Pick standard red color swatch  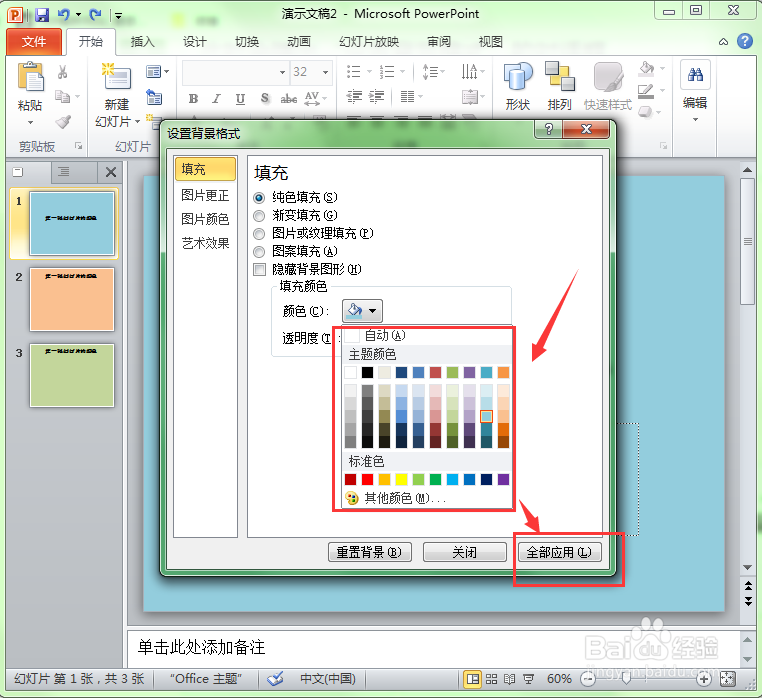367,480
